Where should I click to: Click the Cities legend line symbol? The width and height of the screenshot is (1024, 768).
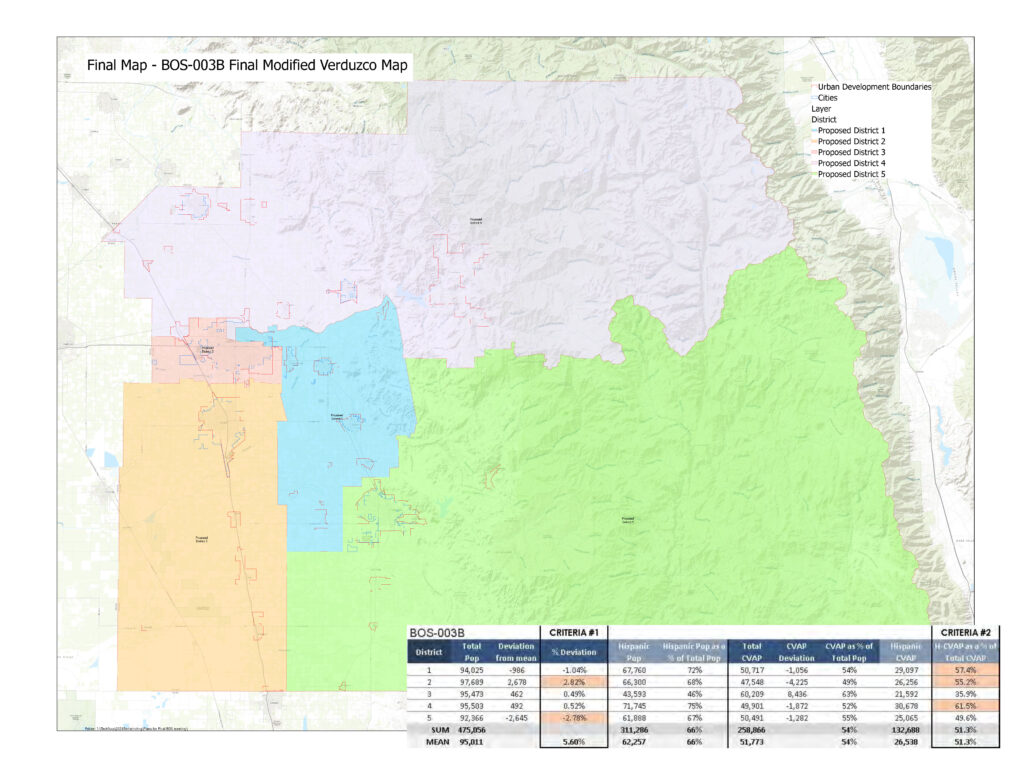click(814, 98)
